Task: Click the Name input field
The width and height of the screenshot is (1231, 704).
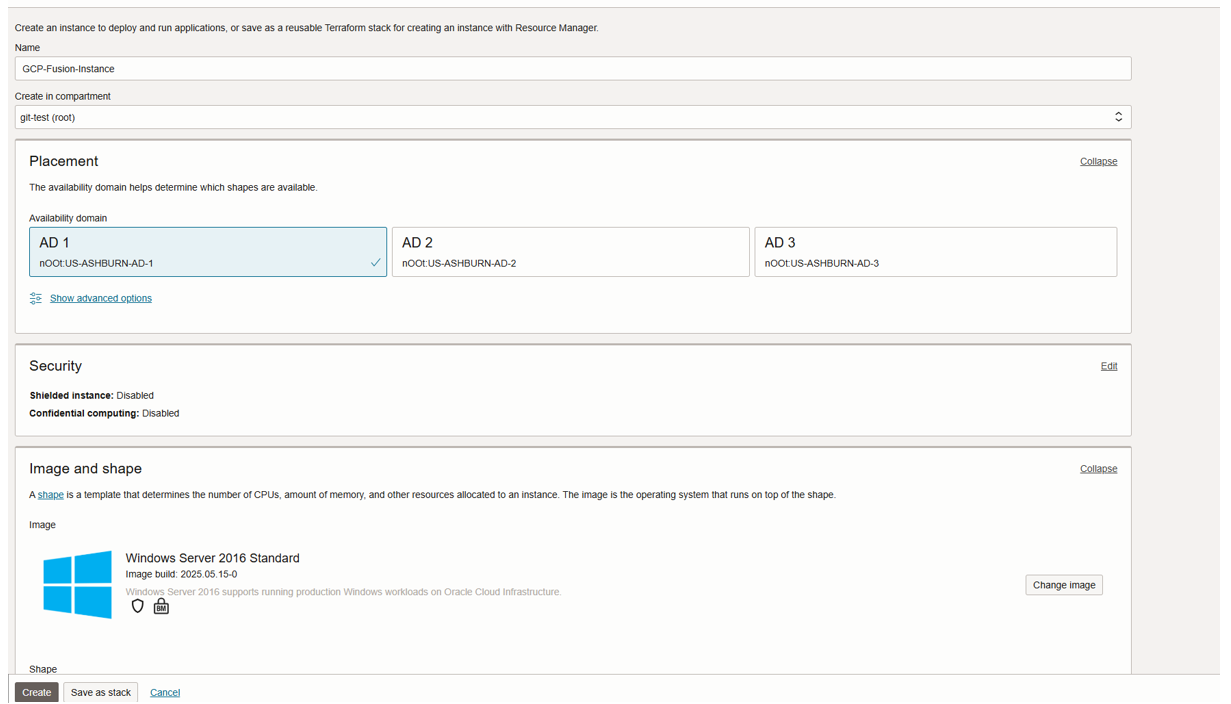Action: (572, 69)
